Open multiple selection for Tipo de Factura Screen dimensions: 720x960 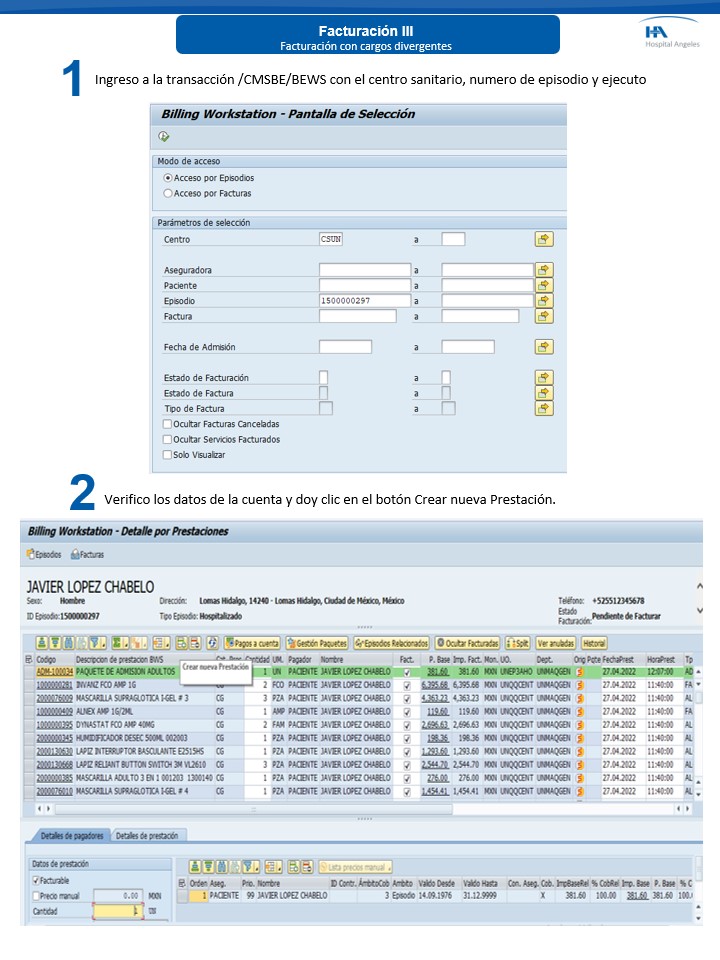pyautogui.click(x=544, y=408)
